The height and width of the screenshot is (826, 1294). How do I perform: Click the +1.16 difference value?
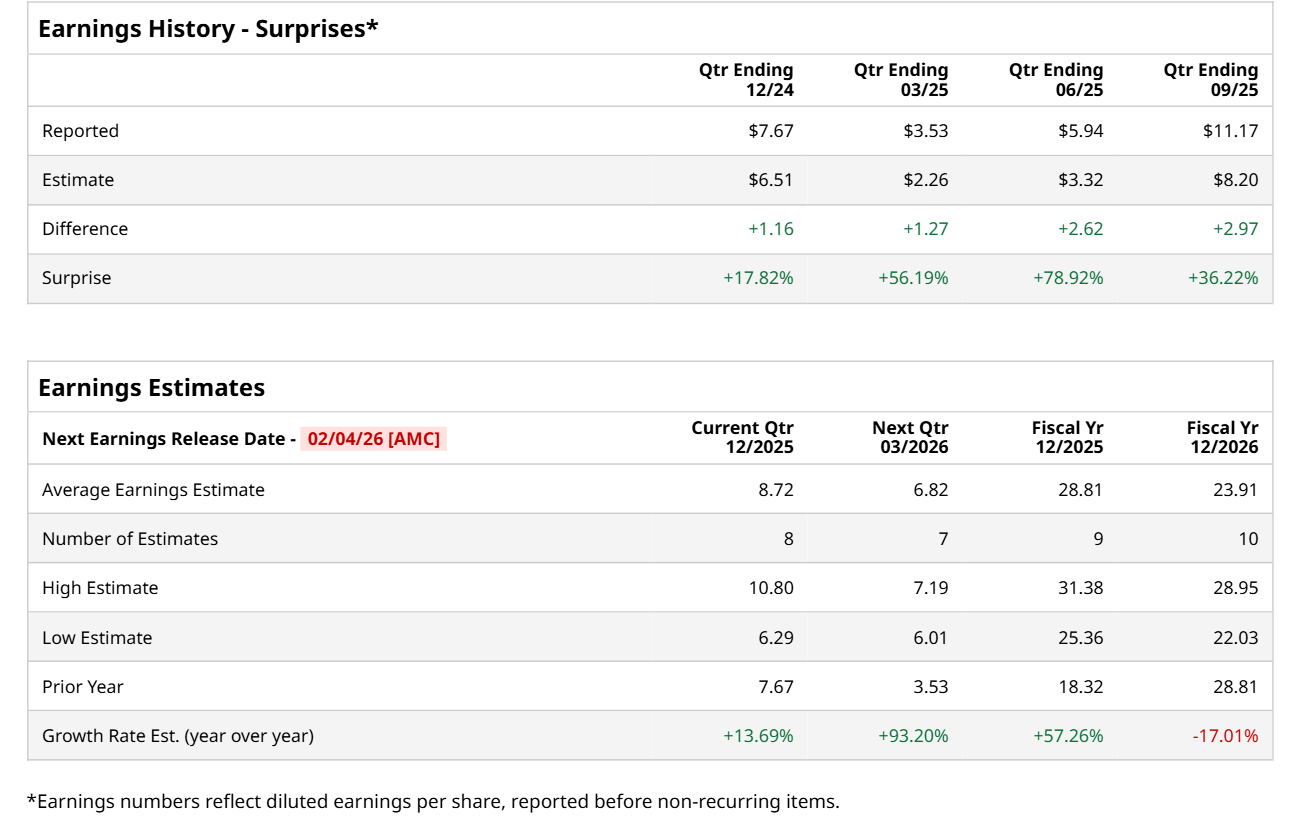(770, 229)
